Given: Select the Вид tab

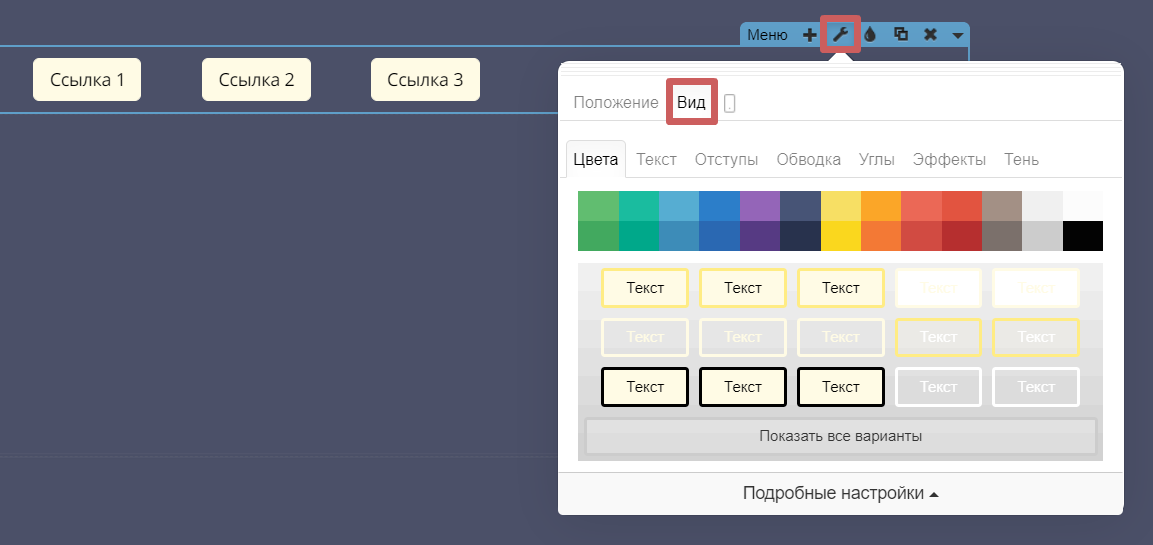Looking at the screenshot, I should [x=691, y=103].
